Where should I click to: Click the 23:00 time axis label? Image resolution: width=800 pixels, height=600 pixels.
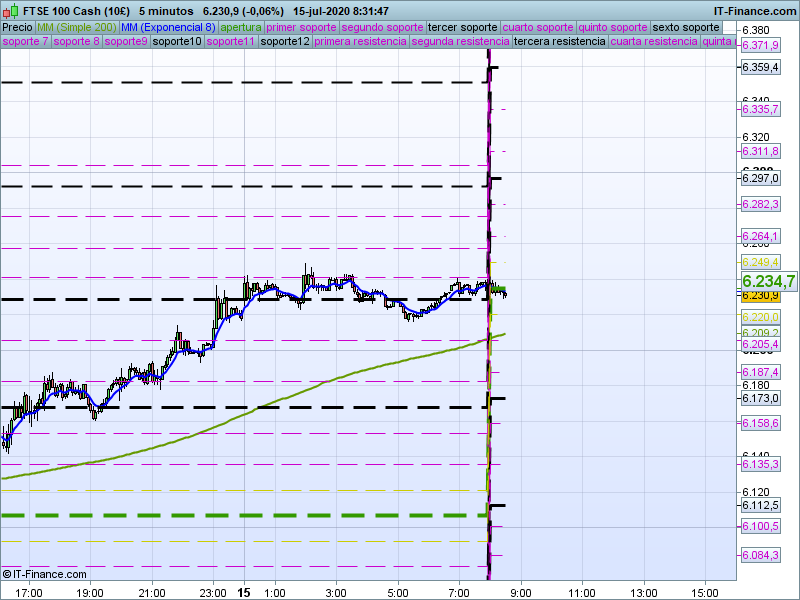pos(213,593)
